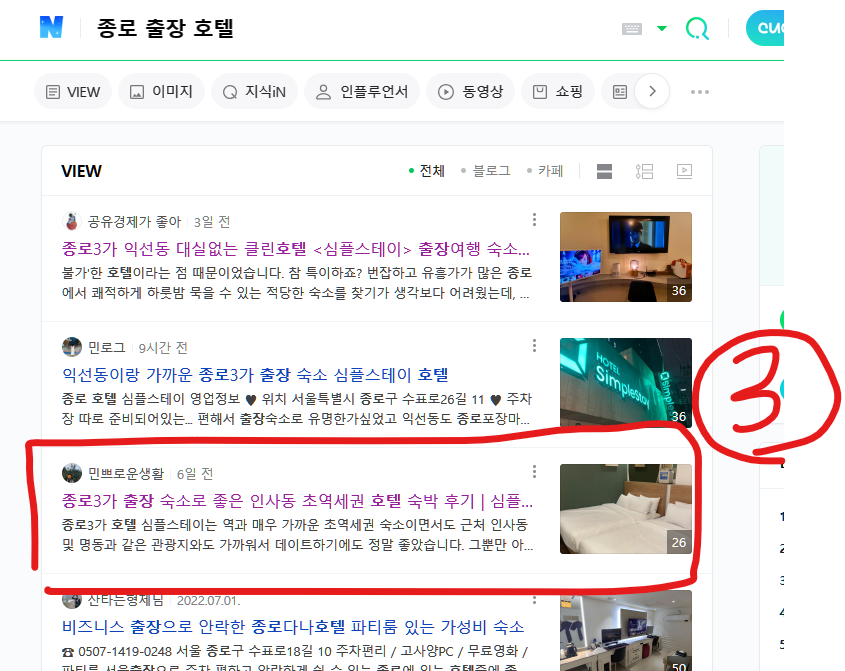Open the three-dot more options menu in tab bar

[x=699, y=92]
